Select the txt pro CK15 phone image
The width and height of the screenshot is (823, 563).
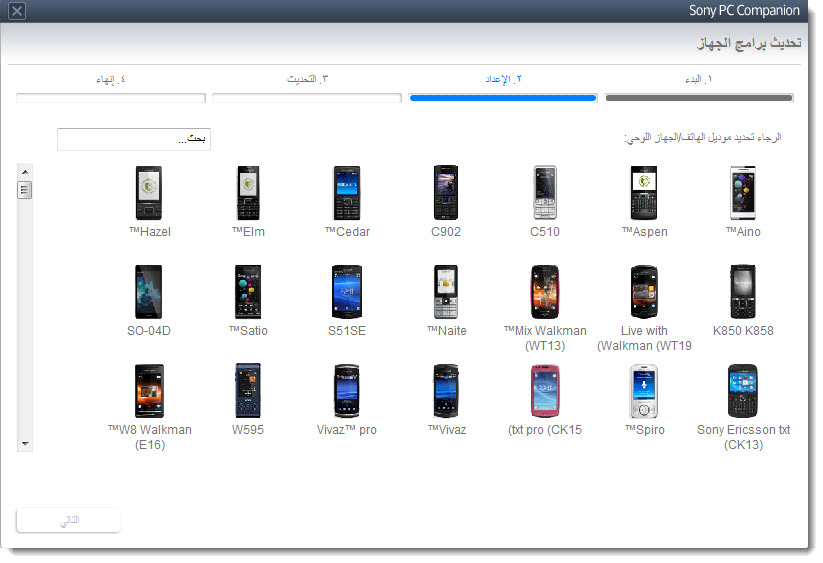click(x=545, y=391)
